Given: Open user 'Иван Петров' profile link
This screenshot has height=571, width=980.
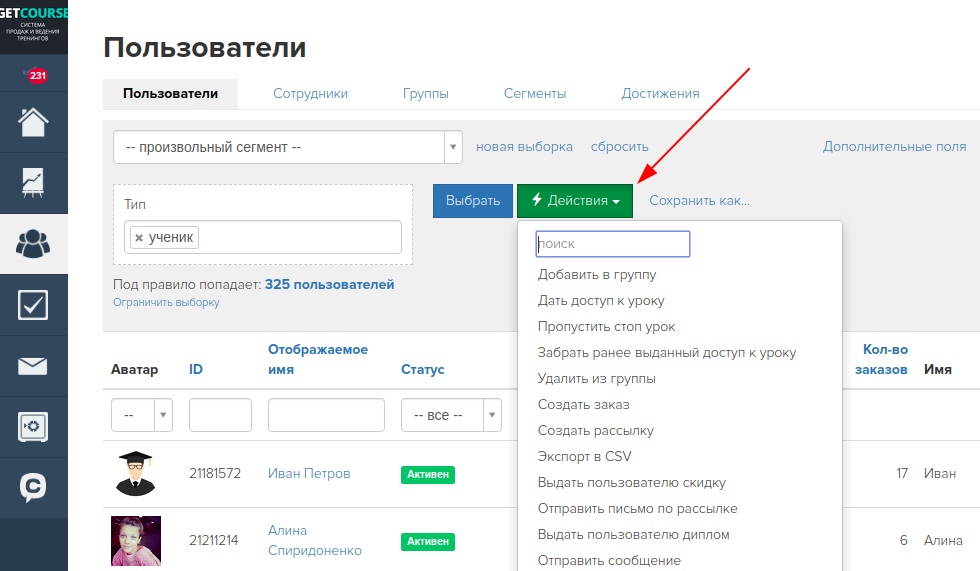Looking at the screenshot, I should (x=309, y=474).
